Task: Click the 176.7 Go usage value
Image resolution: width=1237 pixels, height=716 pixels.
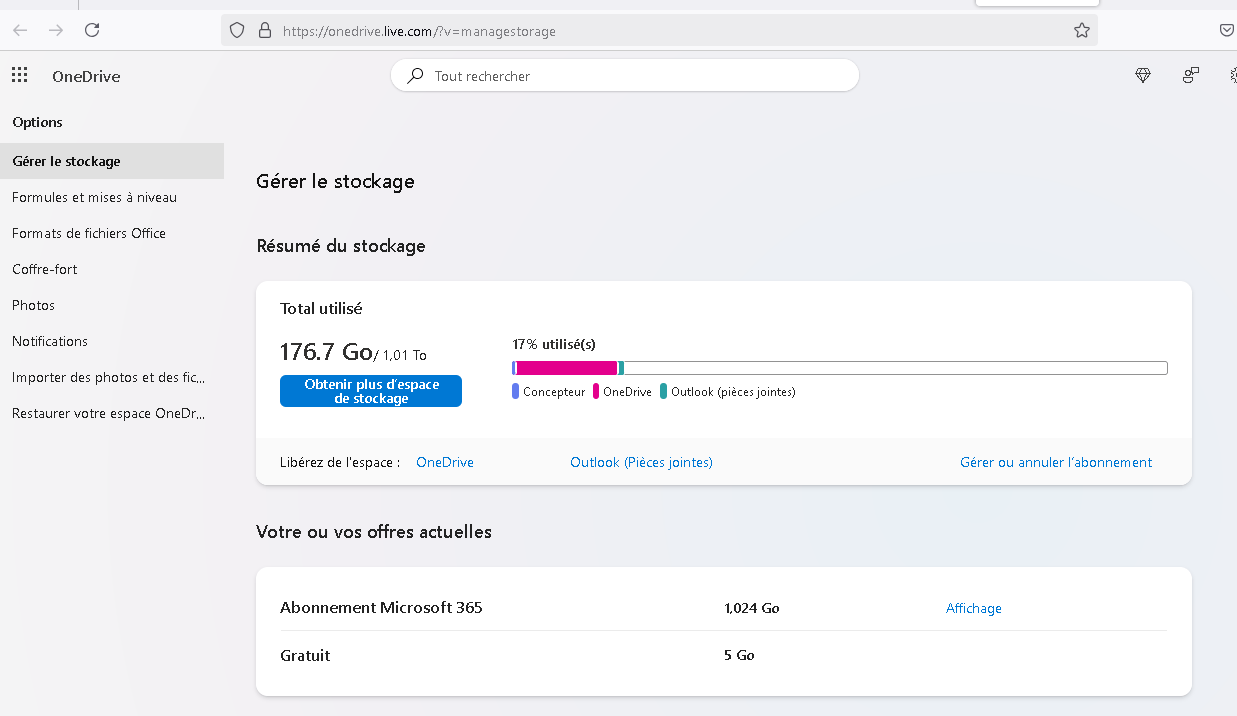Action: click(326, 352)
